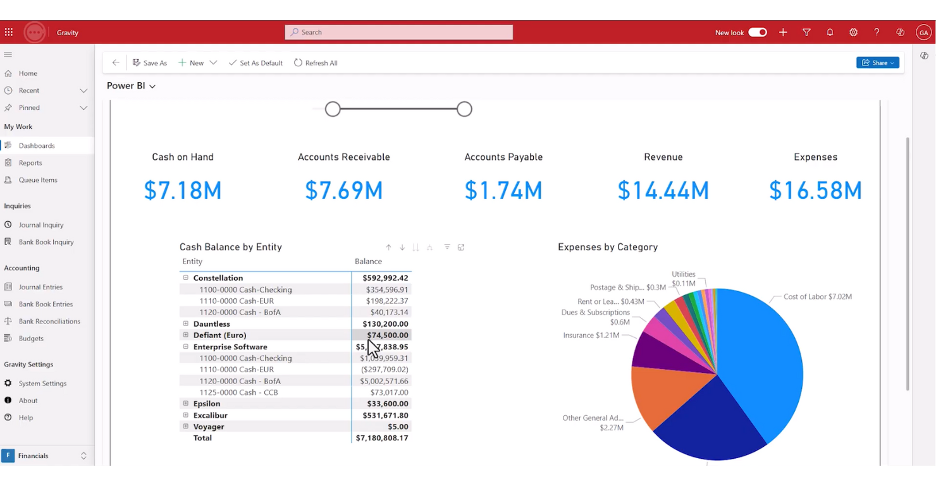The width and height of the screenshot is (936, 486).
Task: Open Journal Entries
Action: coord(41,287)
